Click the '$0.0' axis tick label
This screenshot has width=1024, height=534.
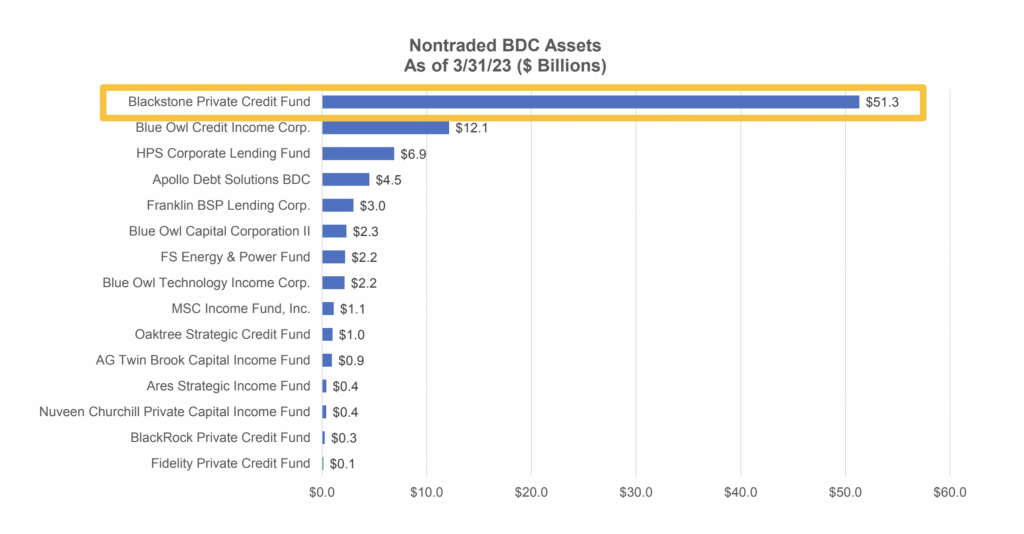pos(322,492)
